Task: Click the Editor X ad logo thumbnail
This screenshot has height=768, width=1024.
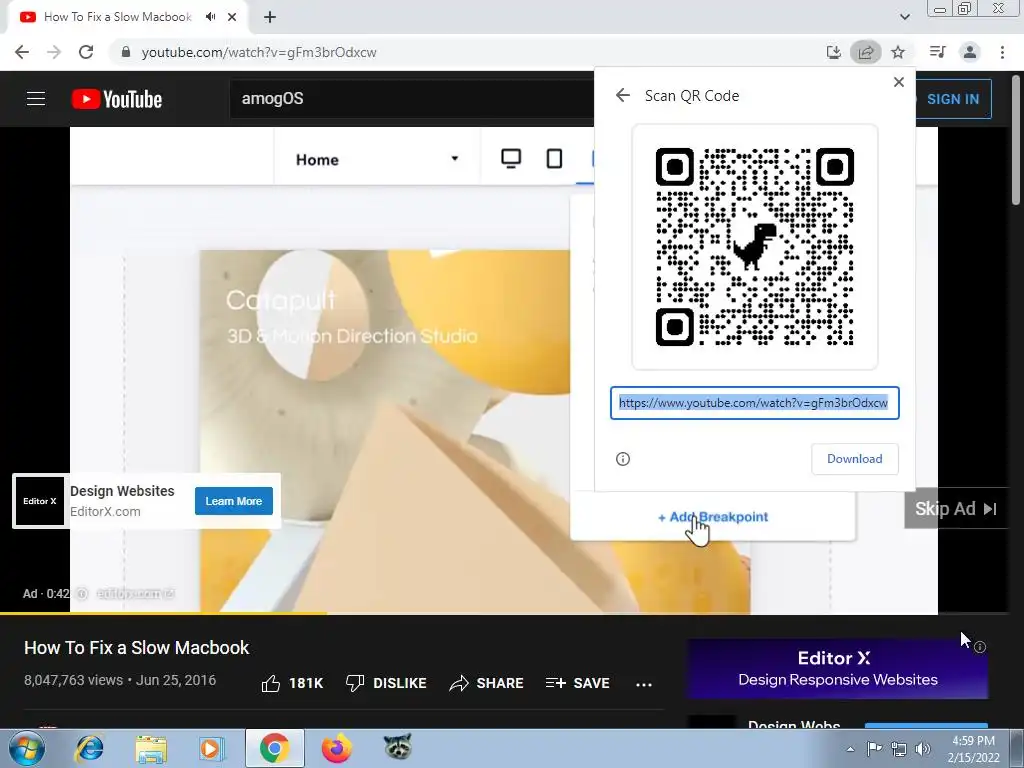Action: click(x=39, y=501)
